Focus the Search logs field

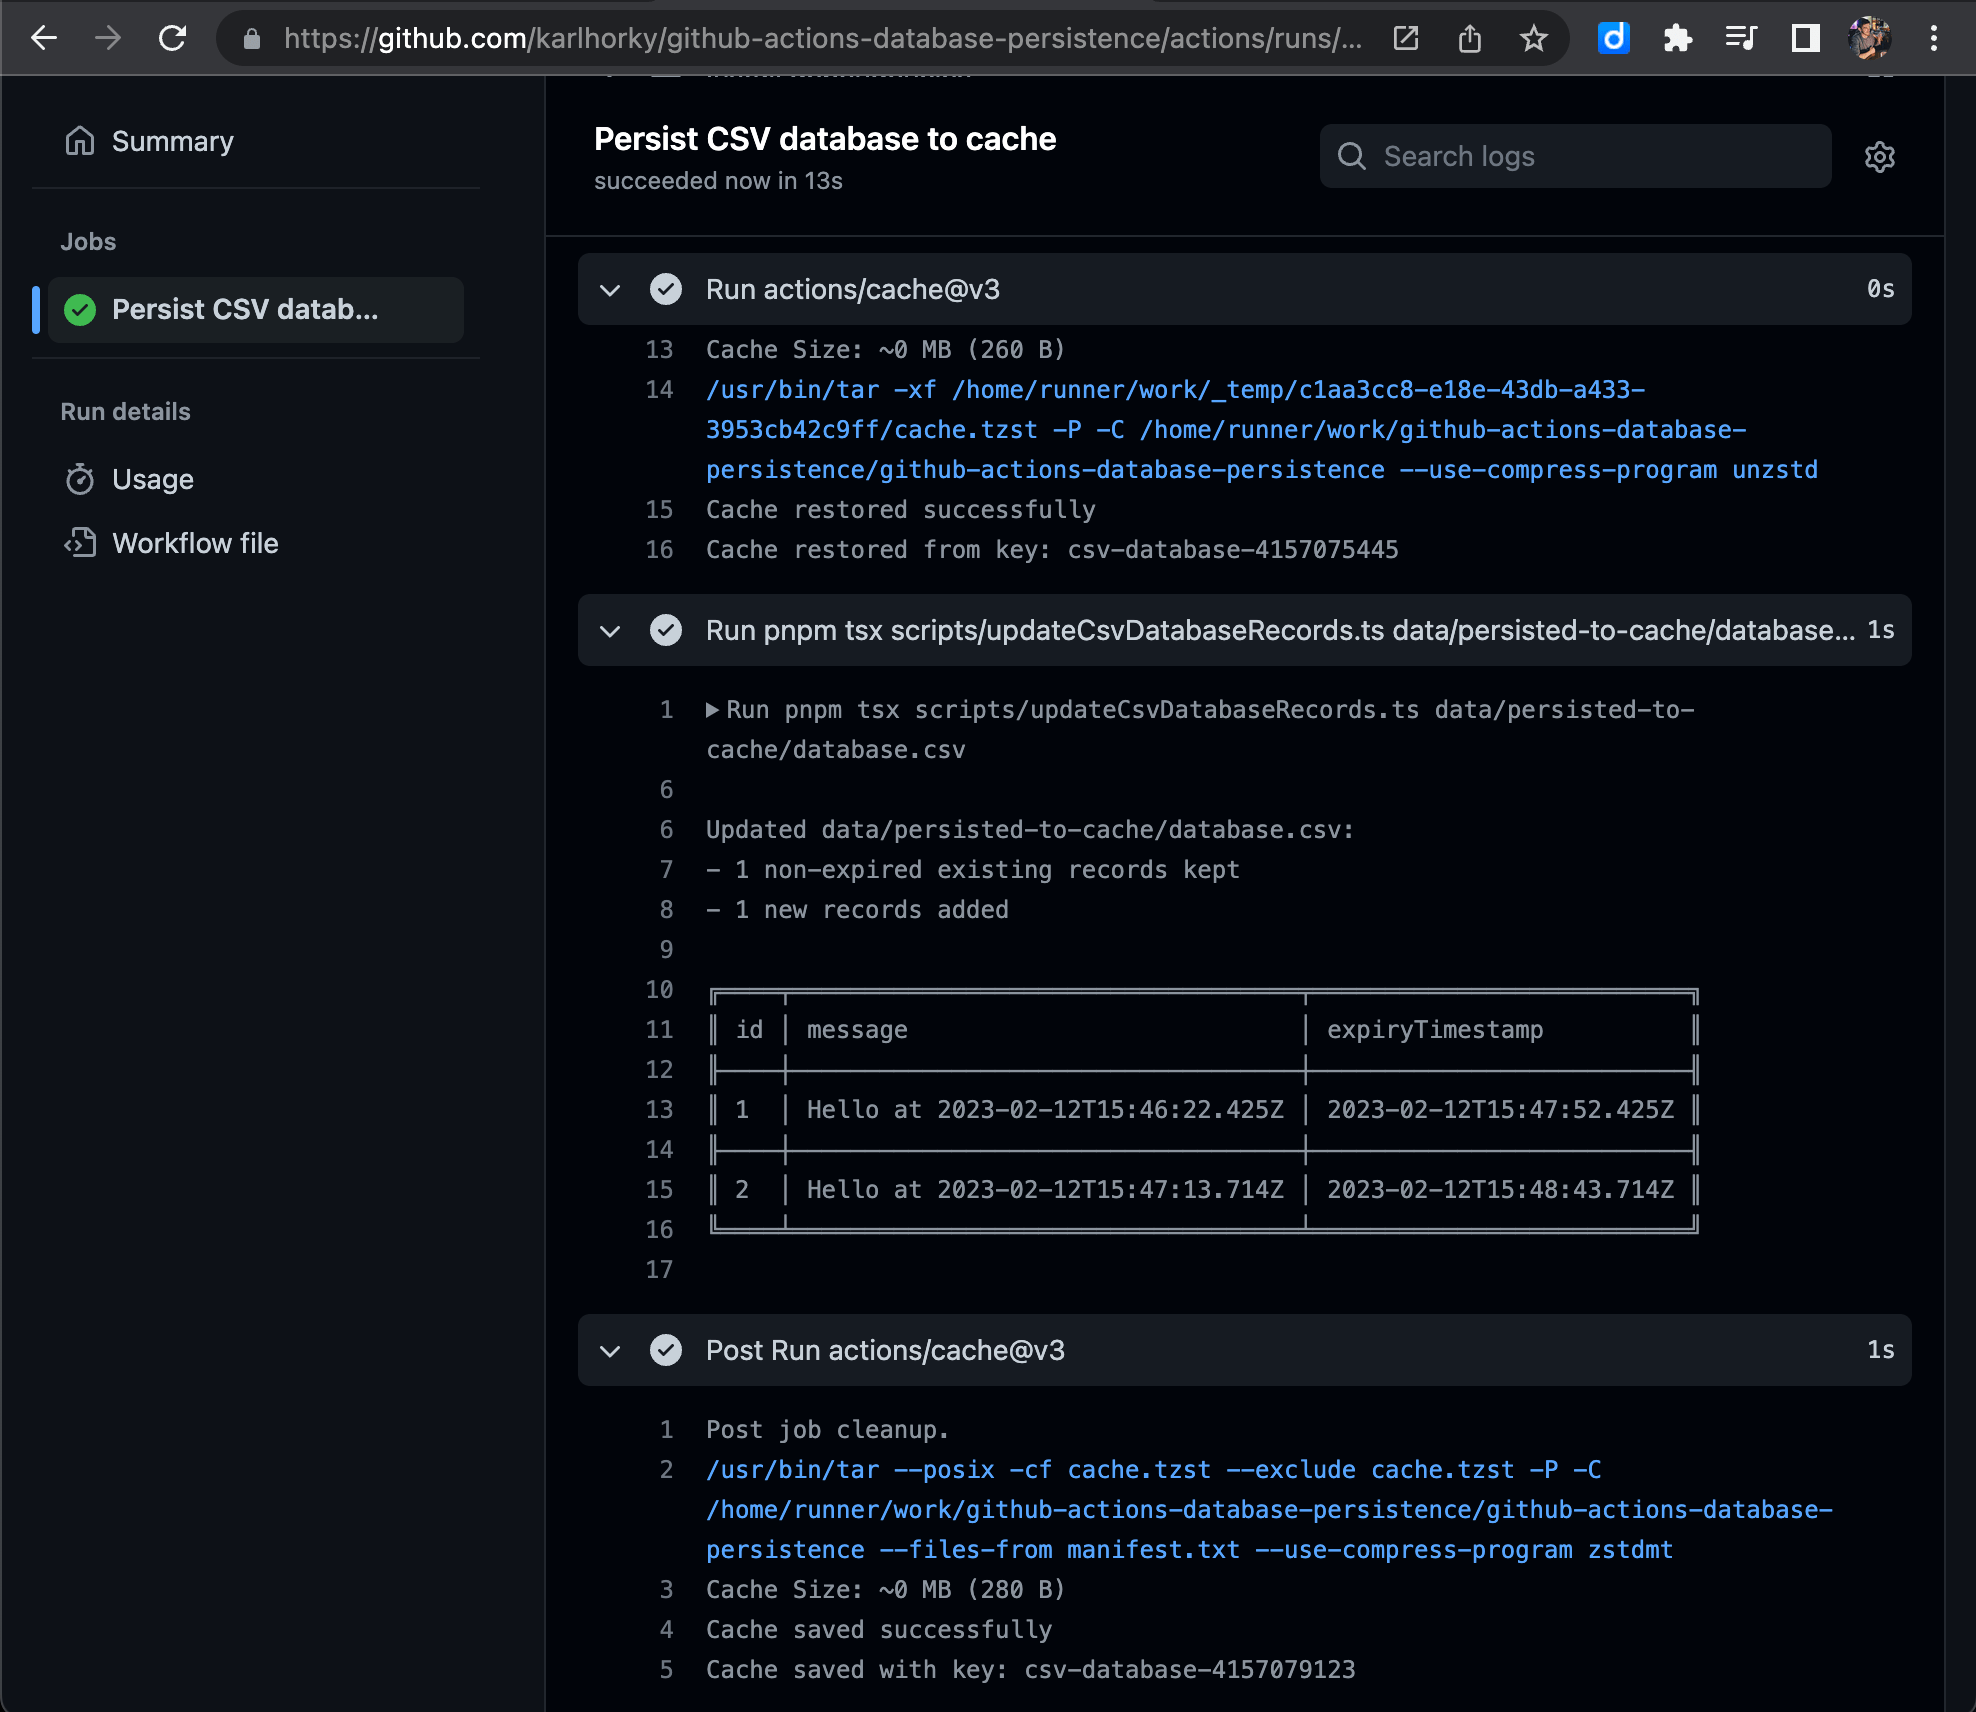(1590, 157)
